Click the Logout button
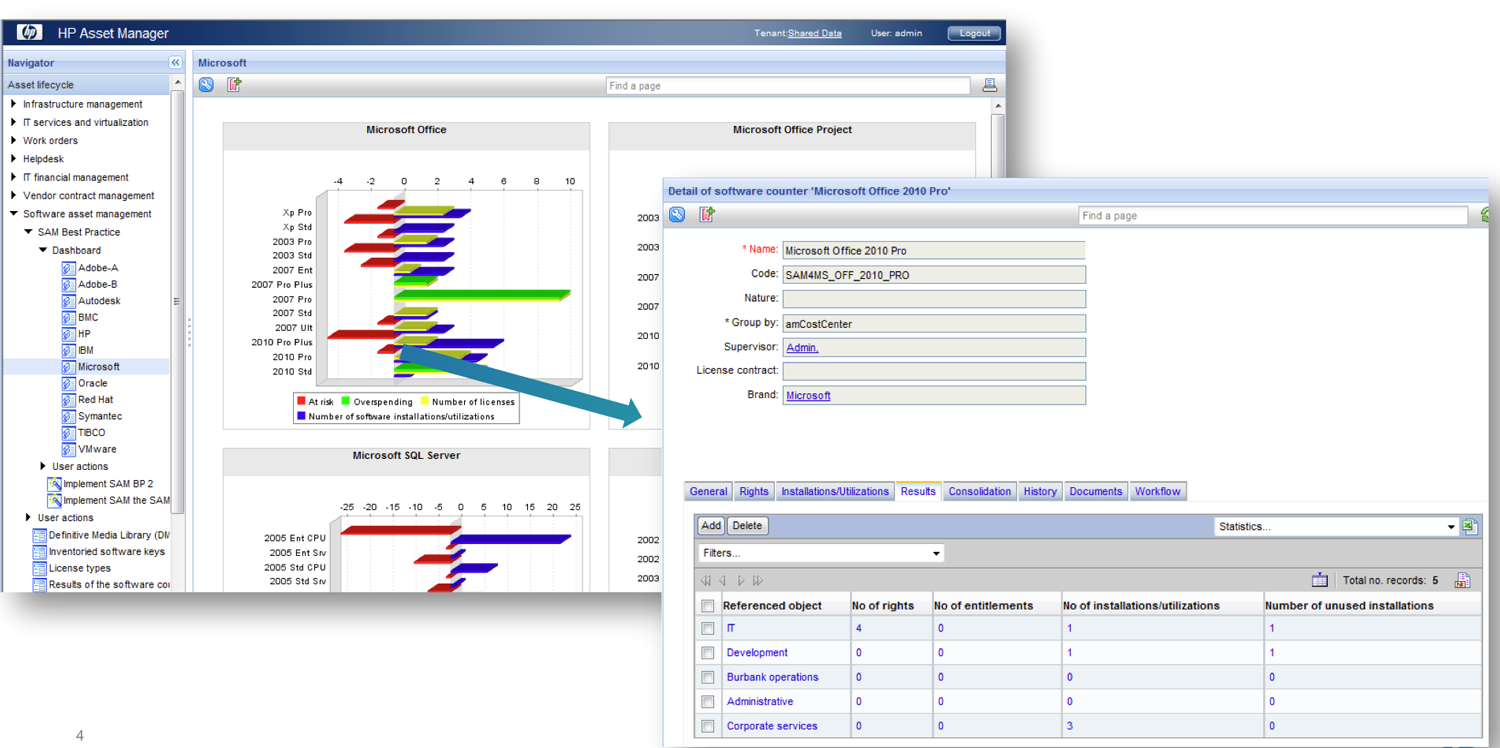The image size is (1500, 748). [974, 33]
